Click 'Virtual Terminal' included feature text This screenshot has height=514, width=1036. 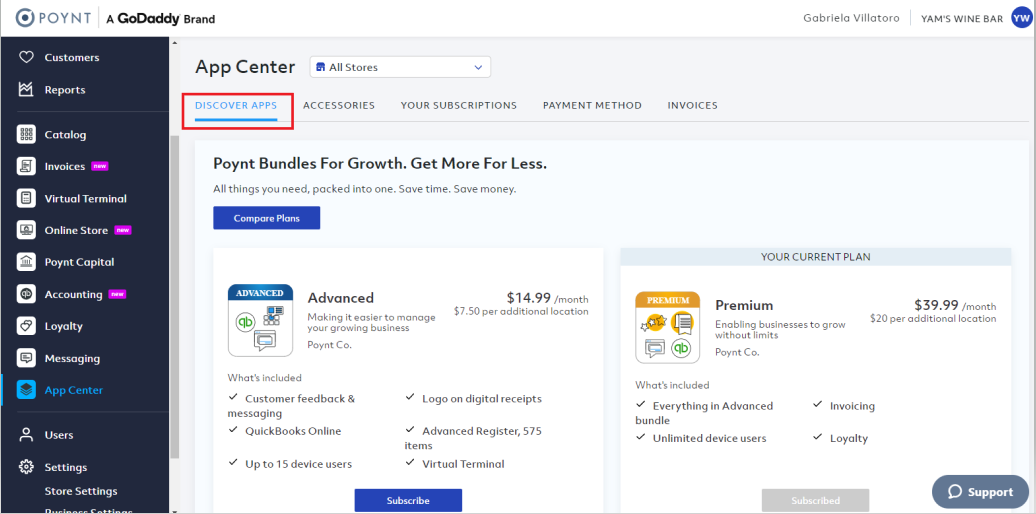pyautogui.click(x=463, y=464)
